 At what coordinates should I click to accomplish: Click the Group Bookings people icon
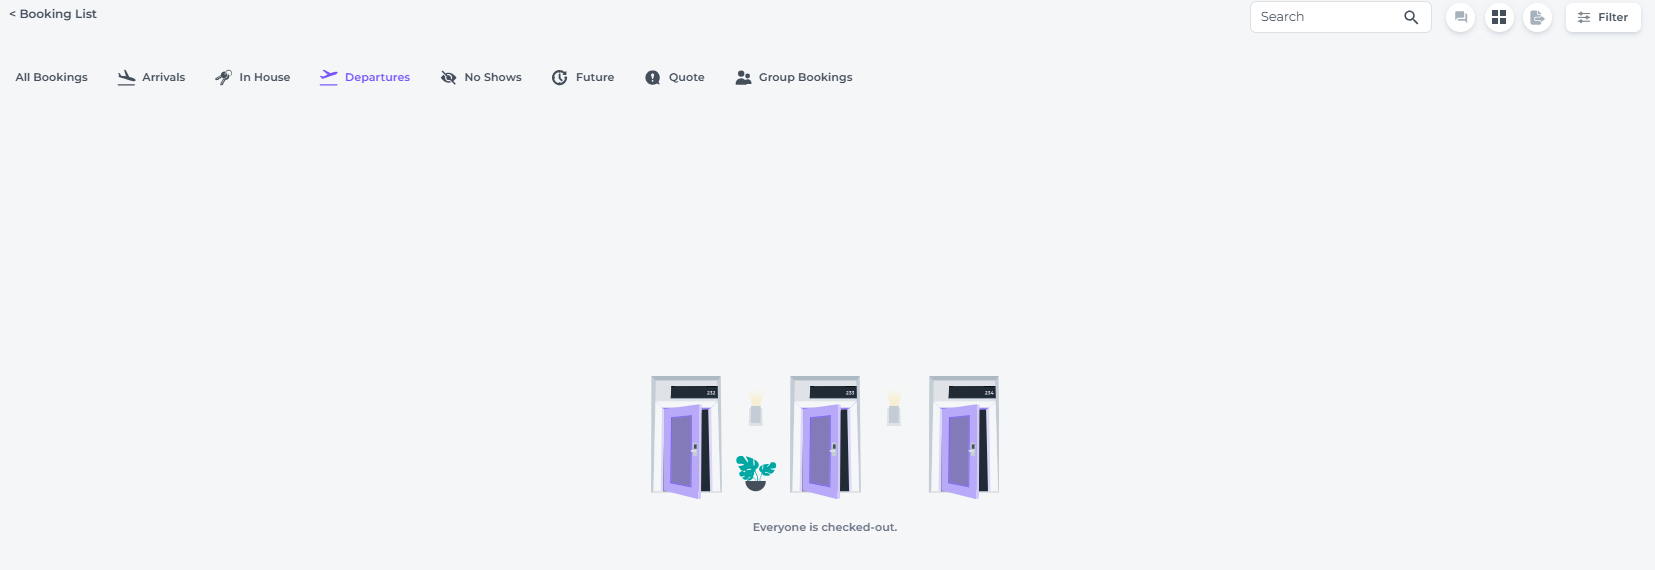(x=743, y=77)
